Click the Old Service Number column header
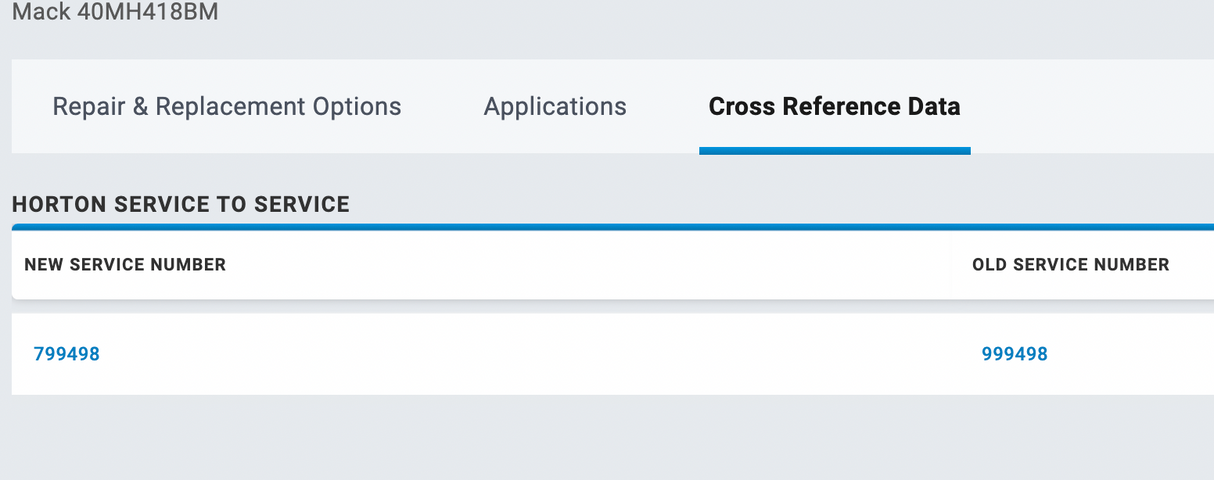The image size is (1214, 480). click(x=1070, y=265)
